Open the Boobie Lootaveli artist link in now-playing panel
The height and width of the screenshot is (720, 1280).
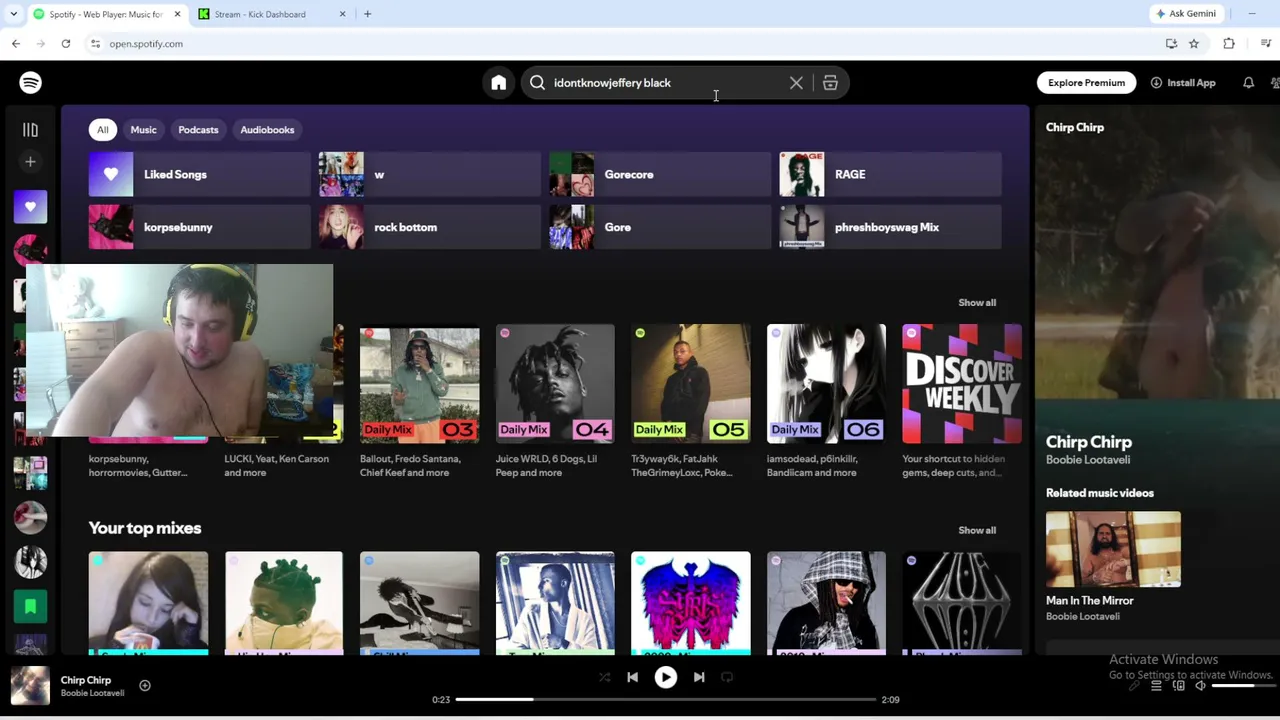[1088, 460]
